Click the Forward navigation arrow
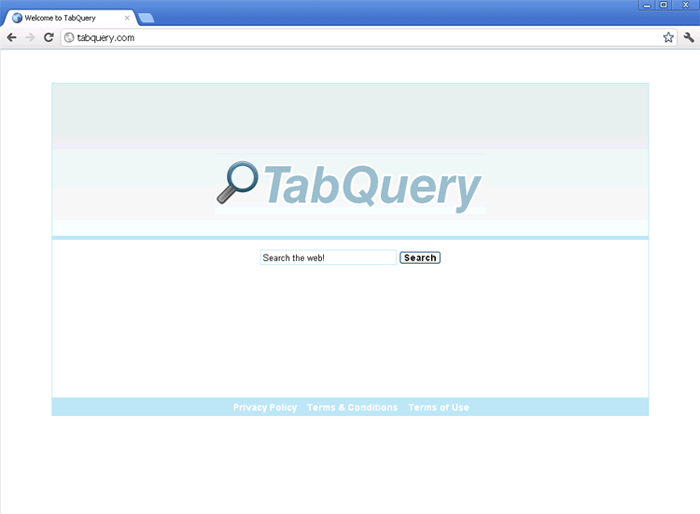Screen dimensions: 700x514 point(29,37)
